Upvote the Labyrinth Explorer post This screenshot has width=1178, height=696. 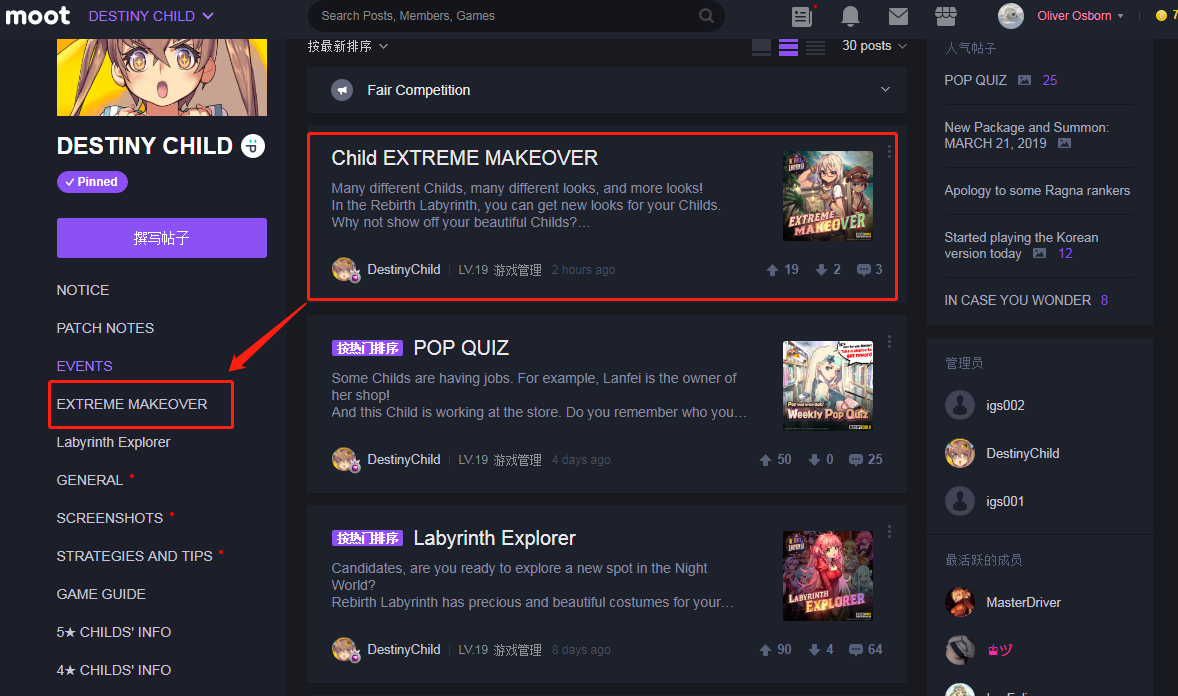coord(765,650)
